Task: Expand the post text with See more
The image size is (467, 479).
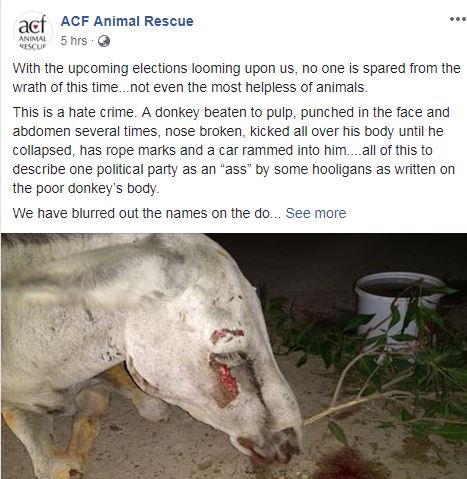Action: click(316, 213)
